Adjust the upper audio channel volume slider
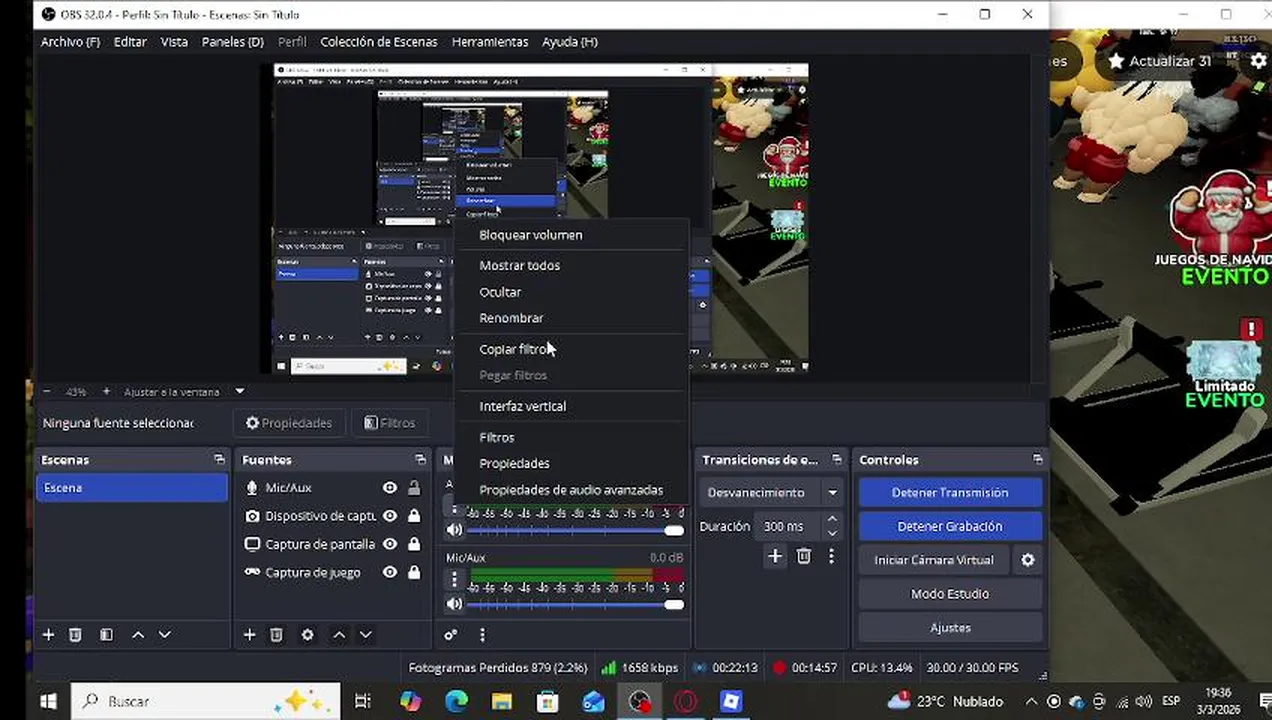The image size is (1272, 720). pyautogui.click(x=575, y=530)
